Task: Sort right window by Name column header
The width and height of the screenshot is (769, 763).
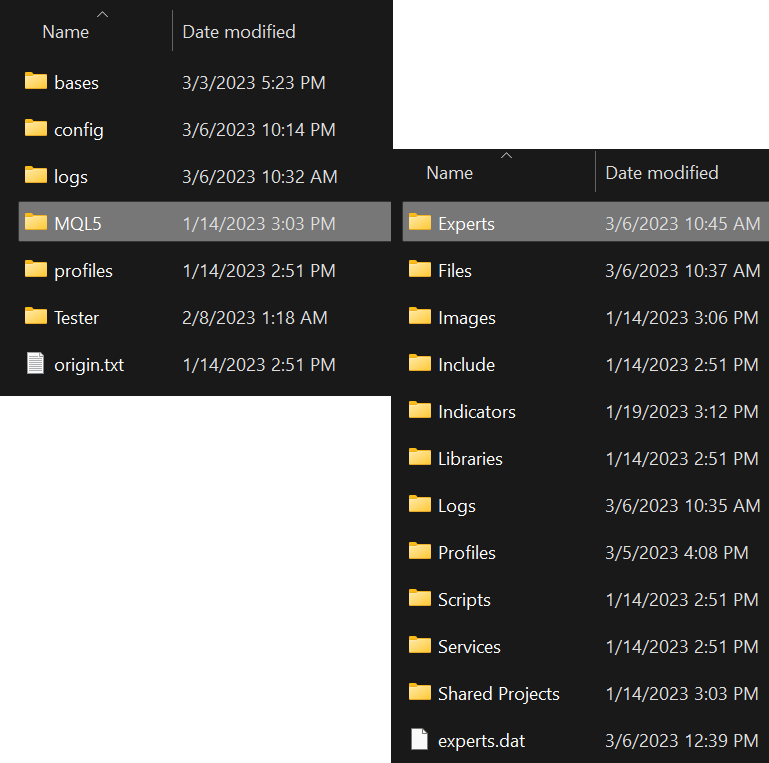Action: (450, 173)
